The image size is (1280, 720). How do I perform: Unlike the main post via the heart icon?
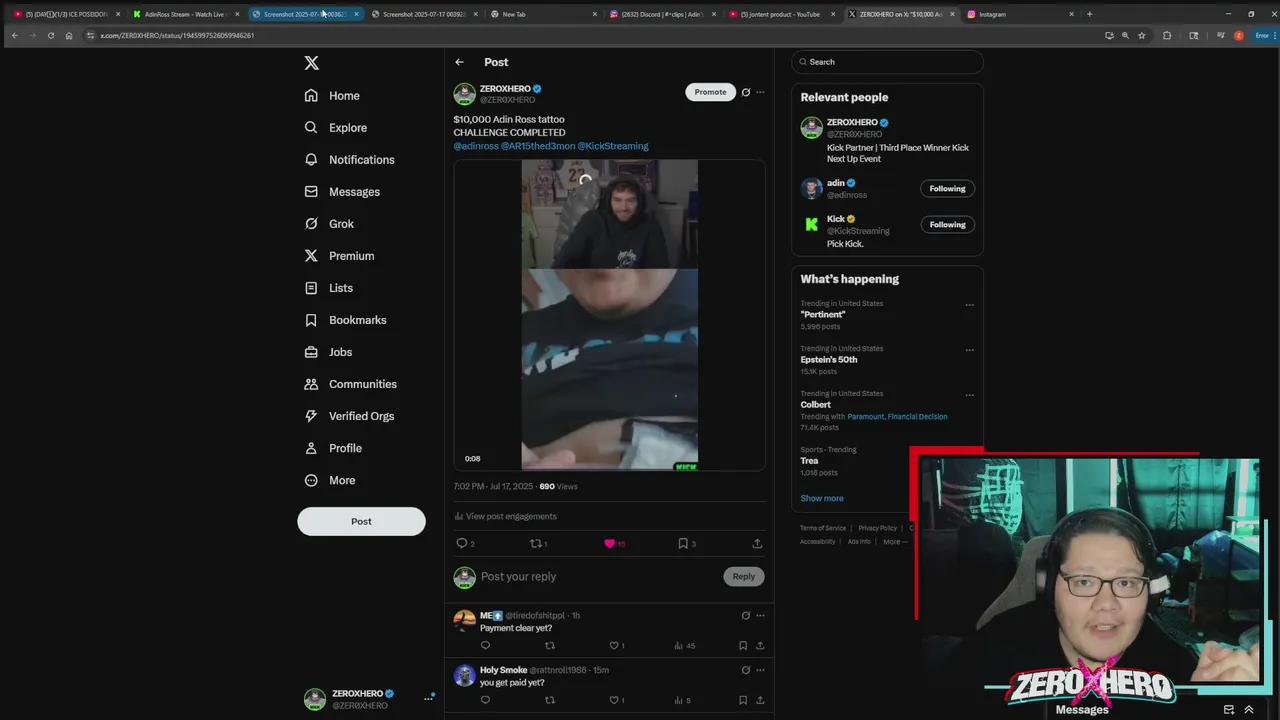click(609, 544)
